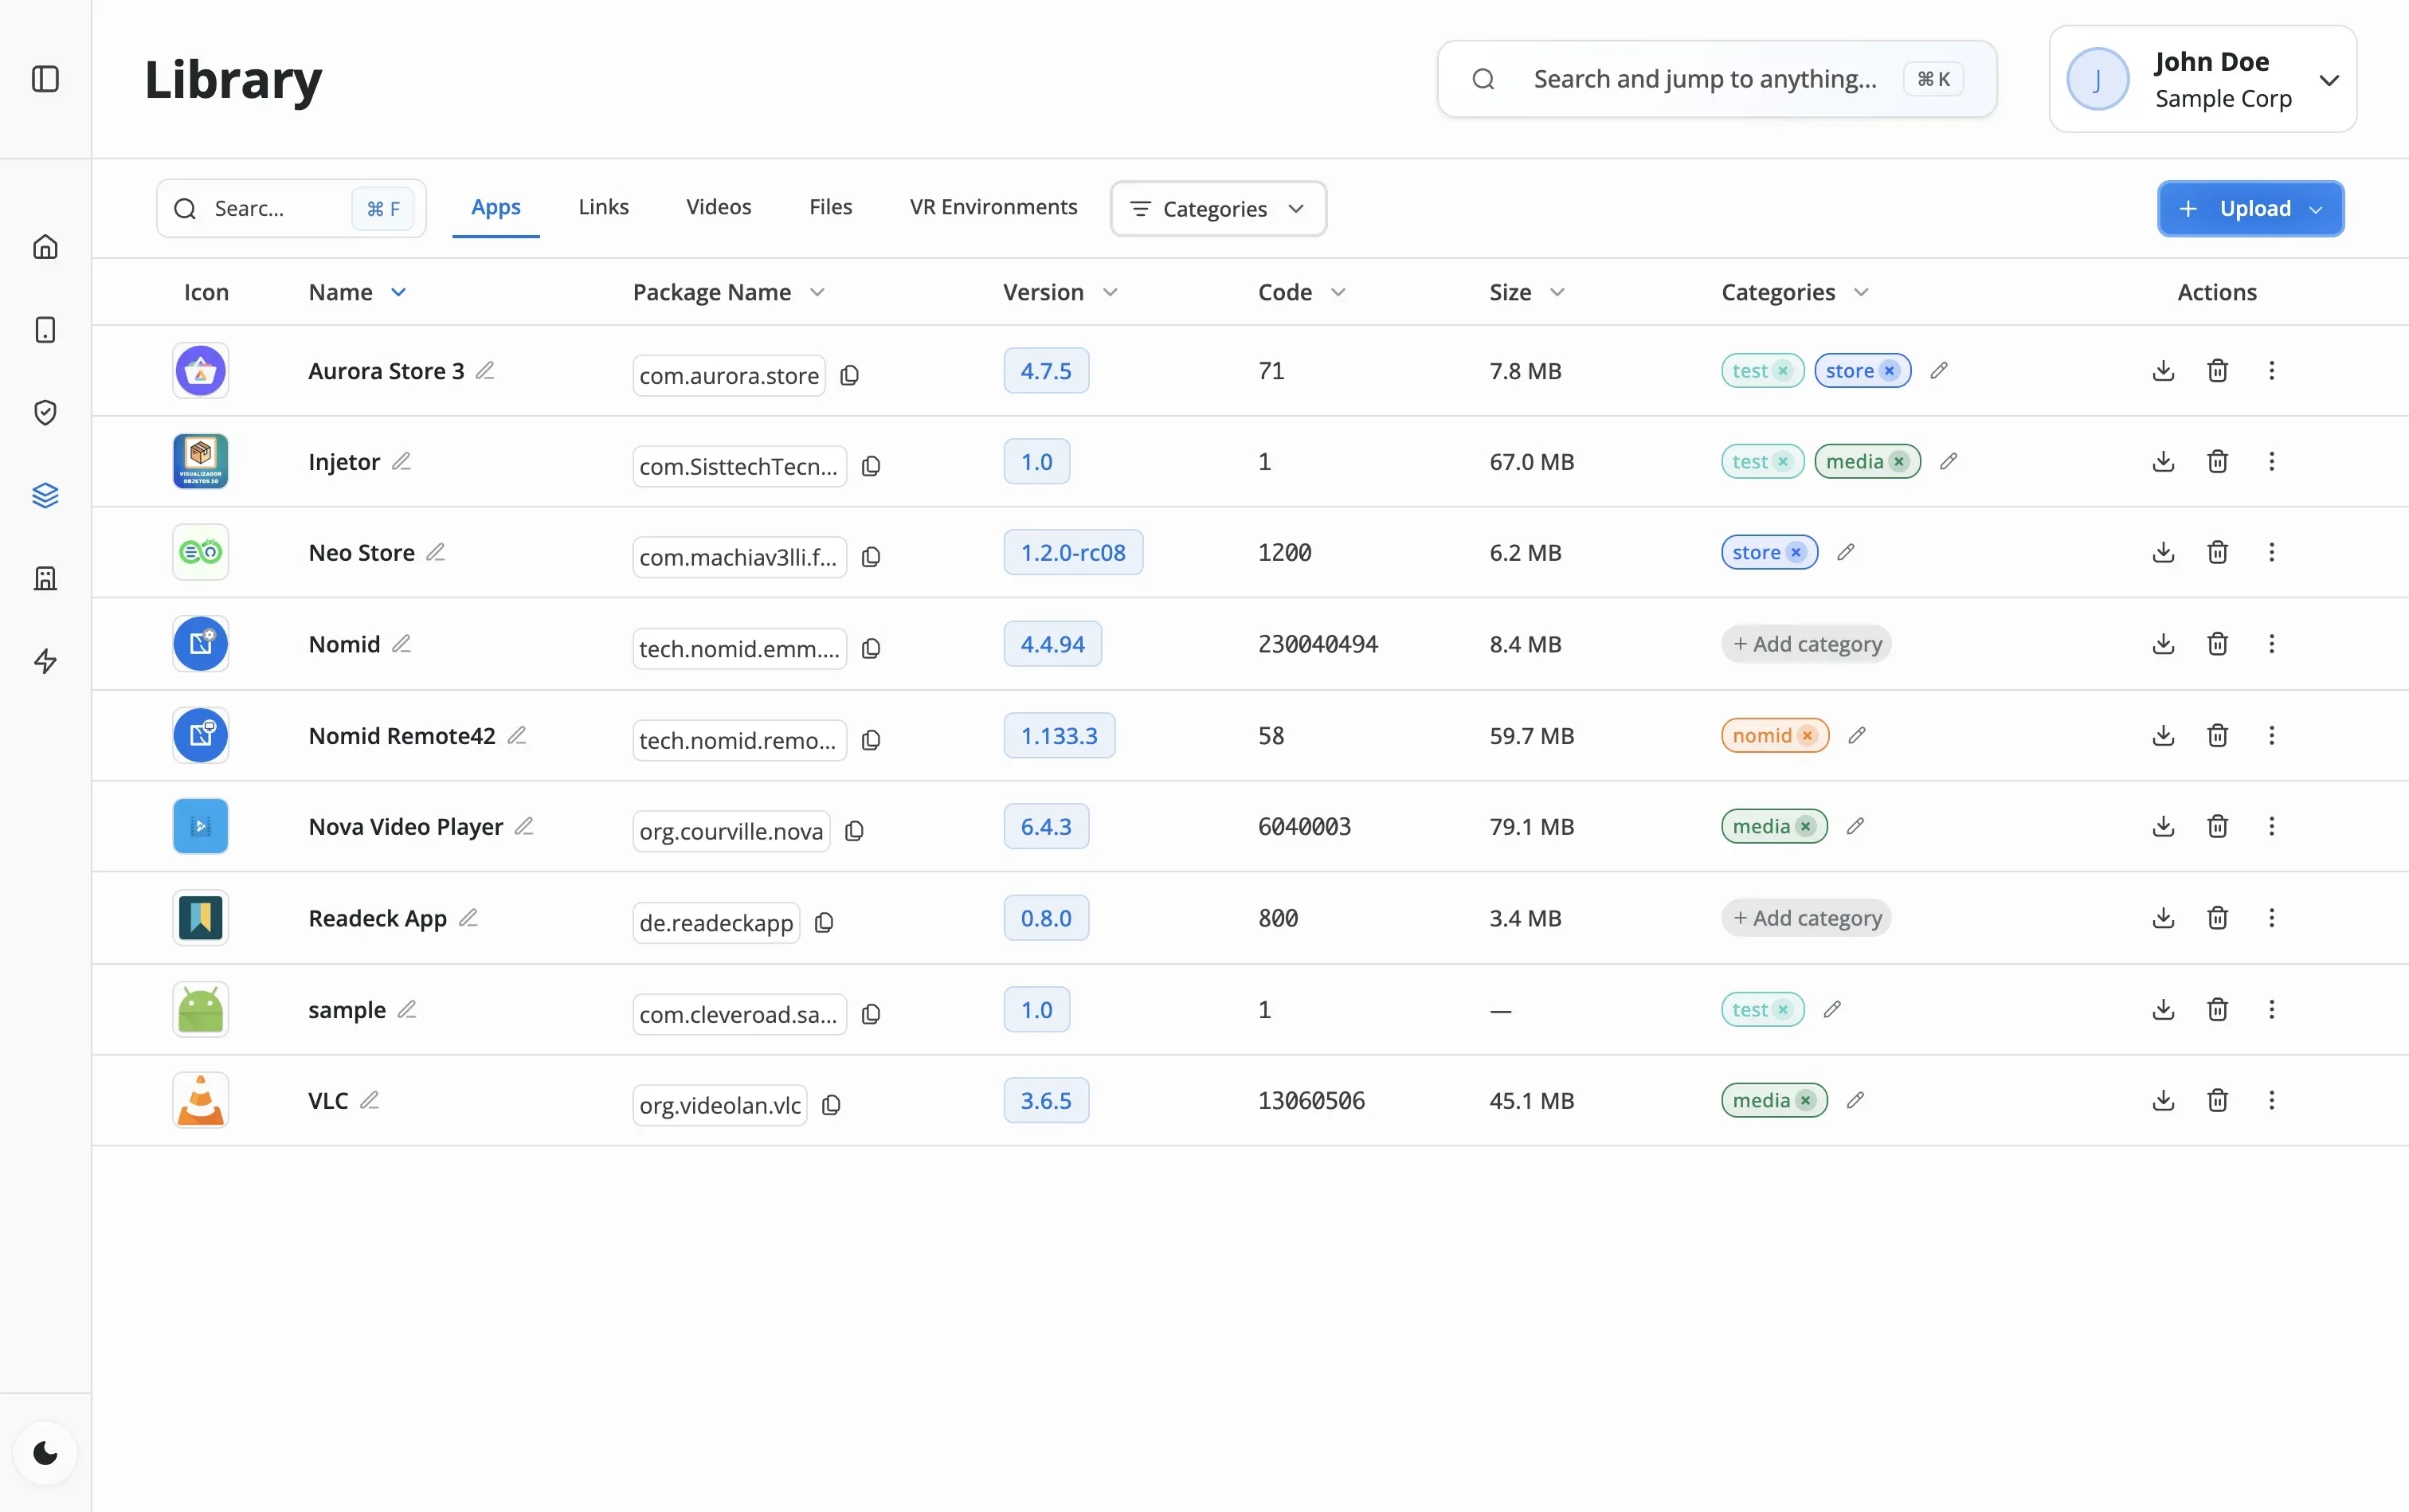Viewport: 2409px width, 1512px height.
Task: Open the Categories filter dropdown
Action: tap(1217, 208)
